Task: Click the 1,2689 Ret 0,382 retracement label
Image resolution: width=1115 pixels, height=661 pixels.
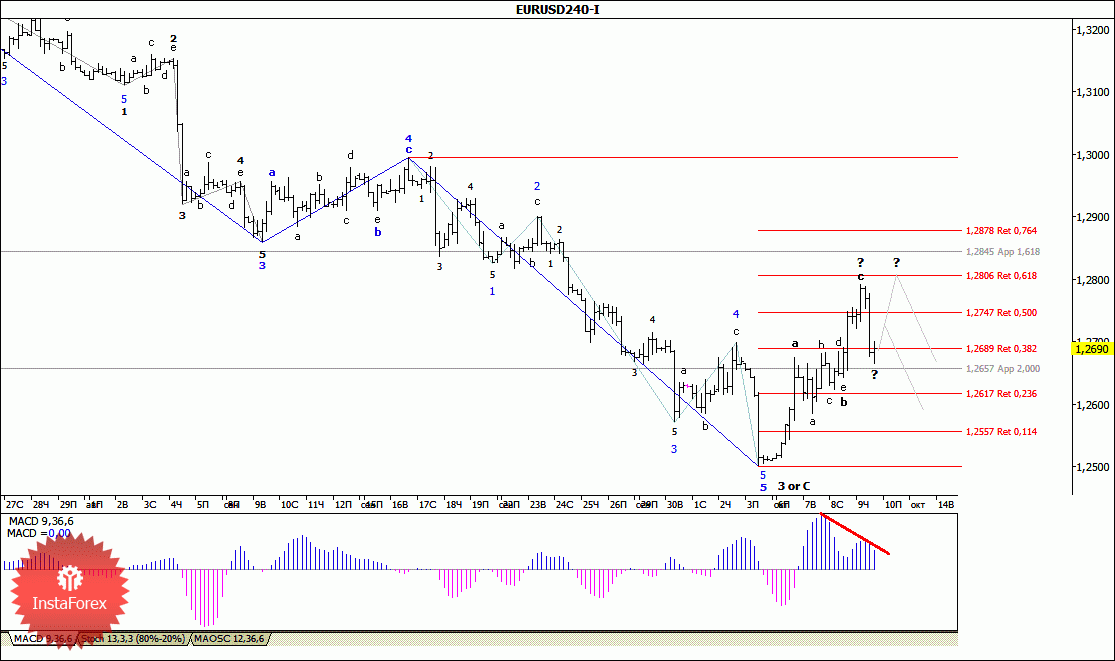Action: click(1001, 348)
